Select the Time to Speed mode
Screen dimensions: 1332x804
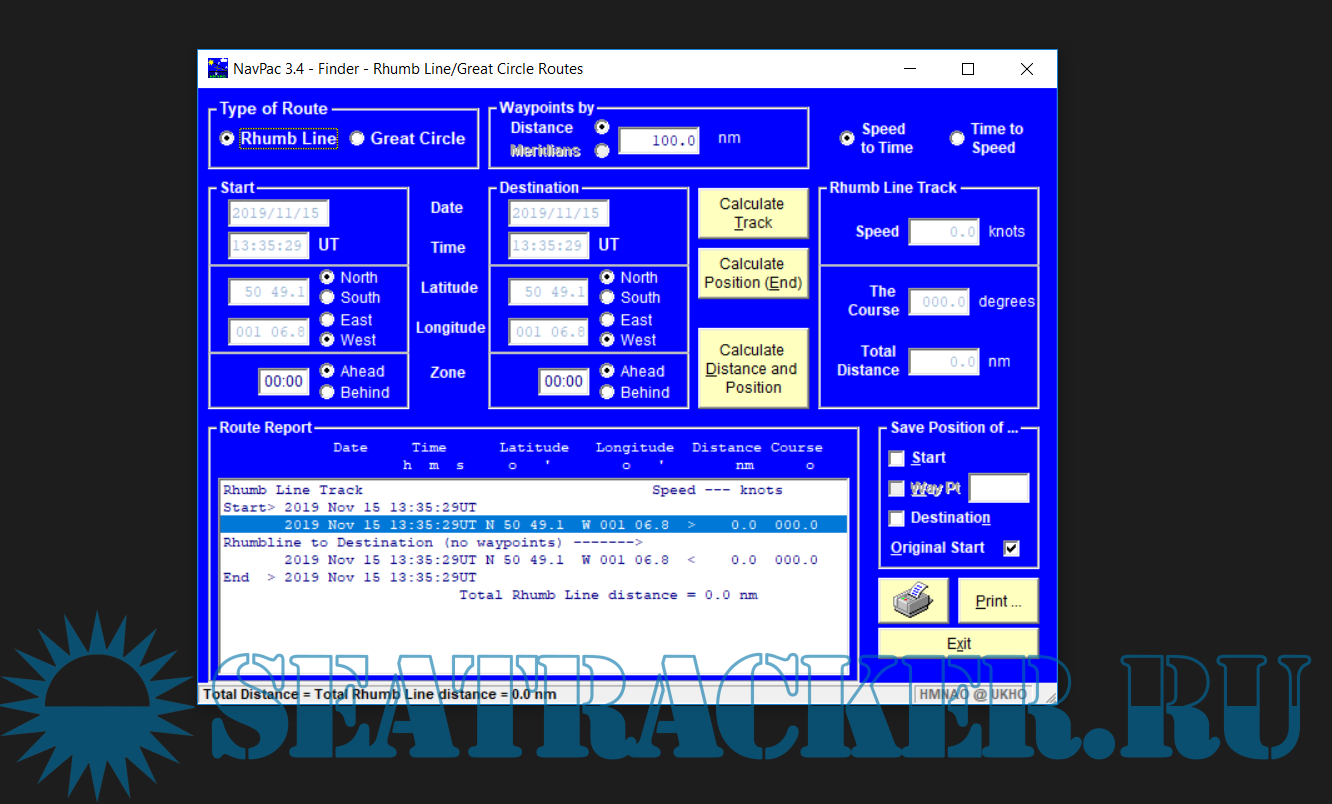click(957, 138)
